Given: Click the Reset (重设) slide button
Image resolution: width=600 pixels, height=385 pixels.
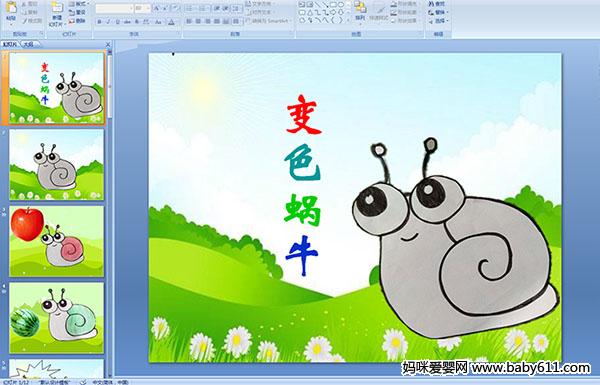Looking at the screenshot, I should (x=77, y=13).
